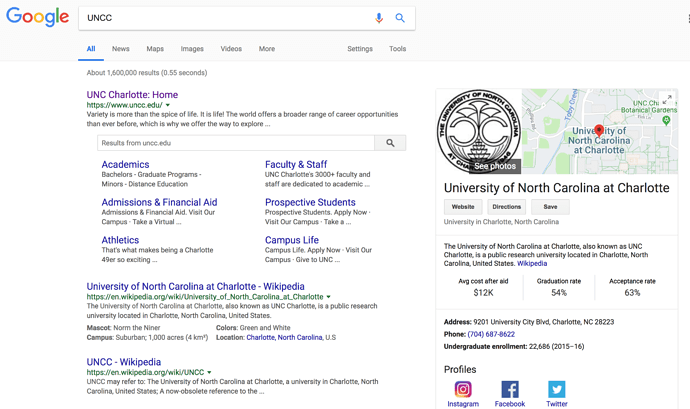Click the Results from uncc.edu field
This screenshot has height=409, width=690.
click(x=236, y=143)
